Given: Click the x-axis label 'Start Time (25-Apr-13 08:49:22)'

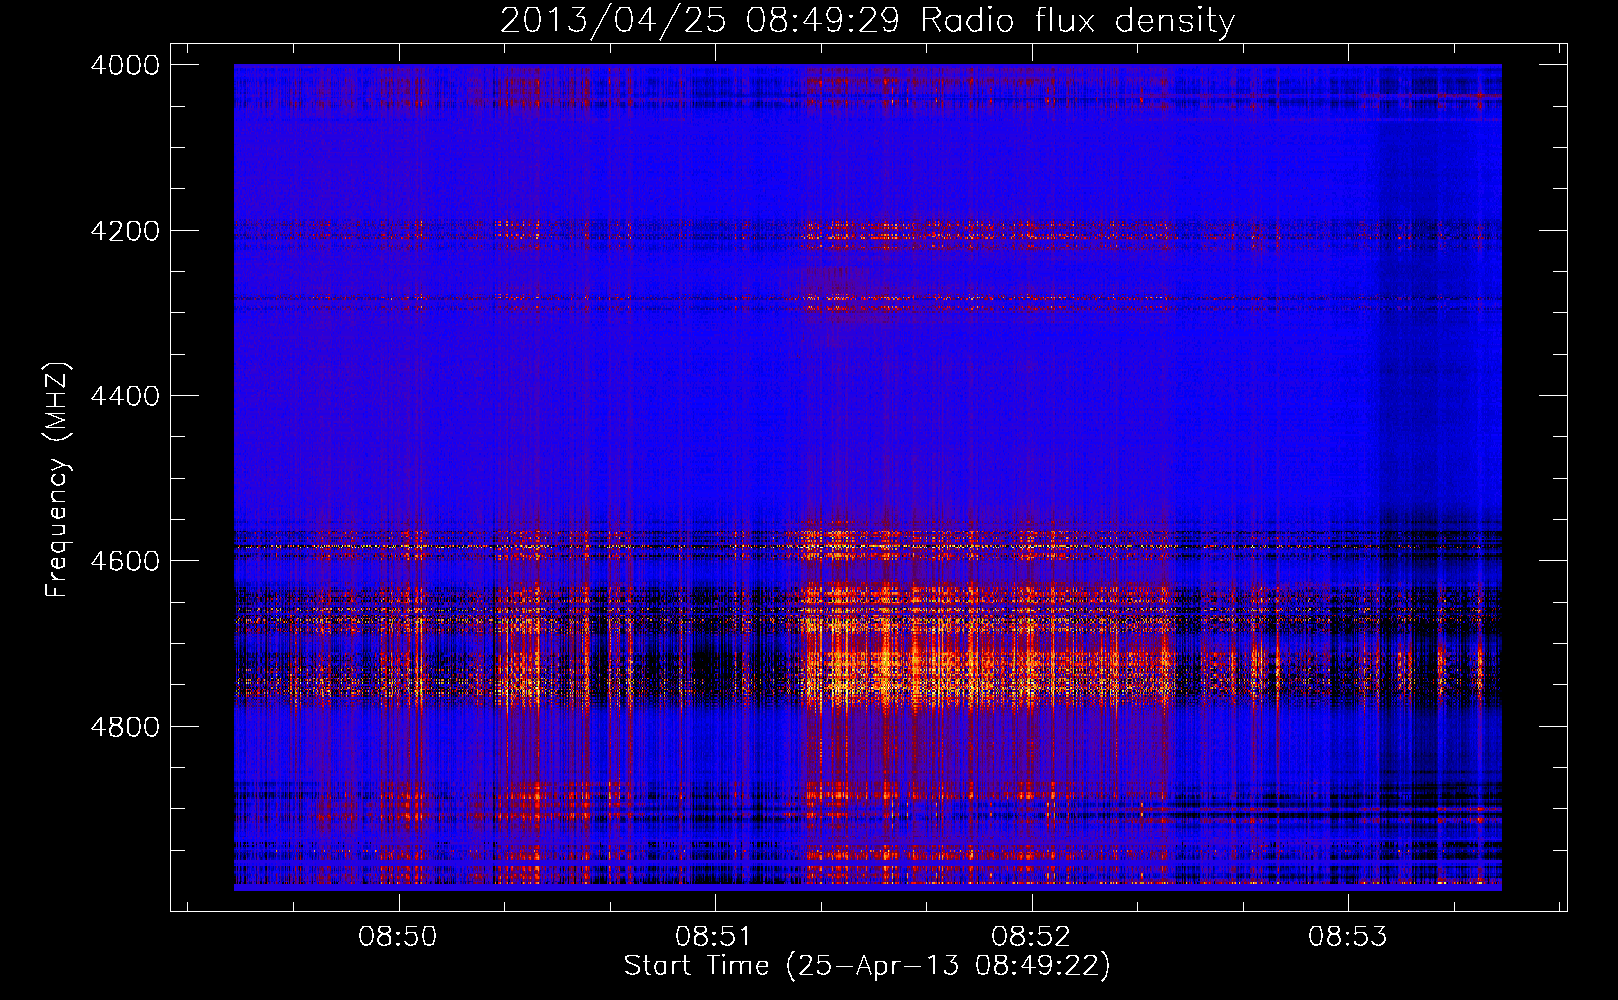Looking at the screenshot, I should tap(867, 966).
